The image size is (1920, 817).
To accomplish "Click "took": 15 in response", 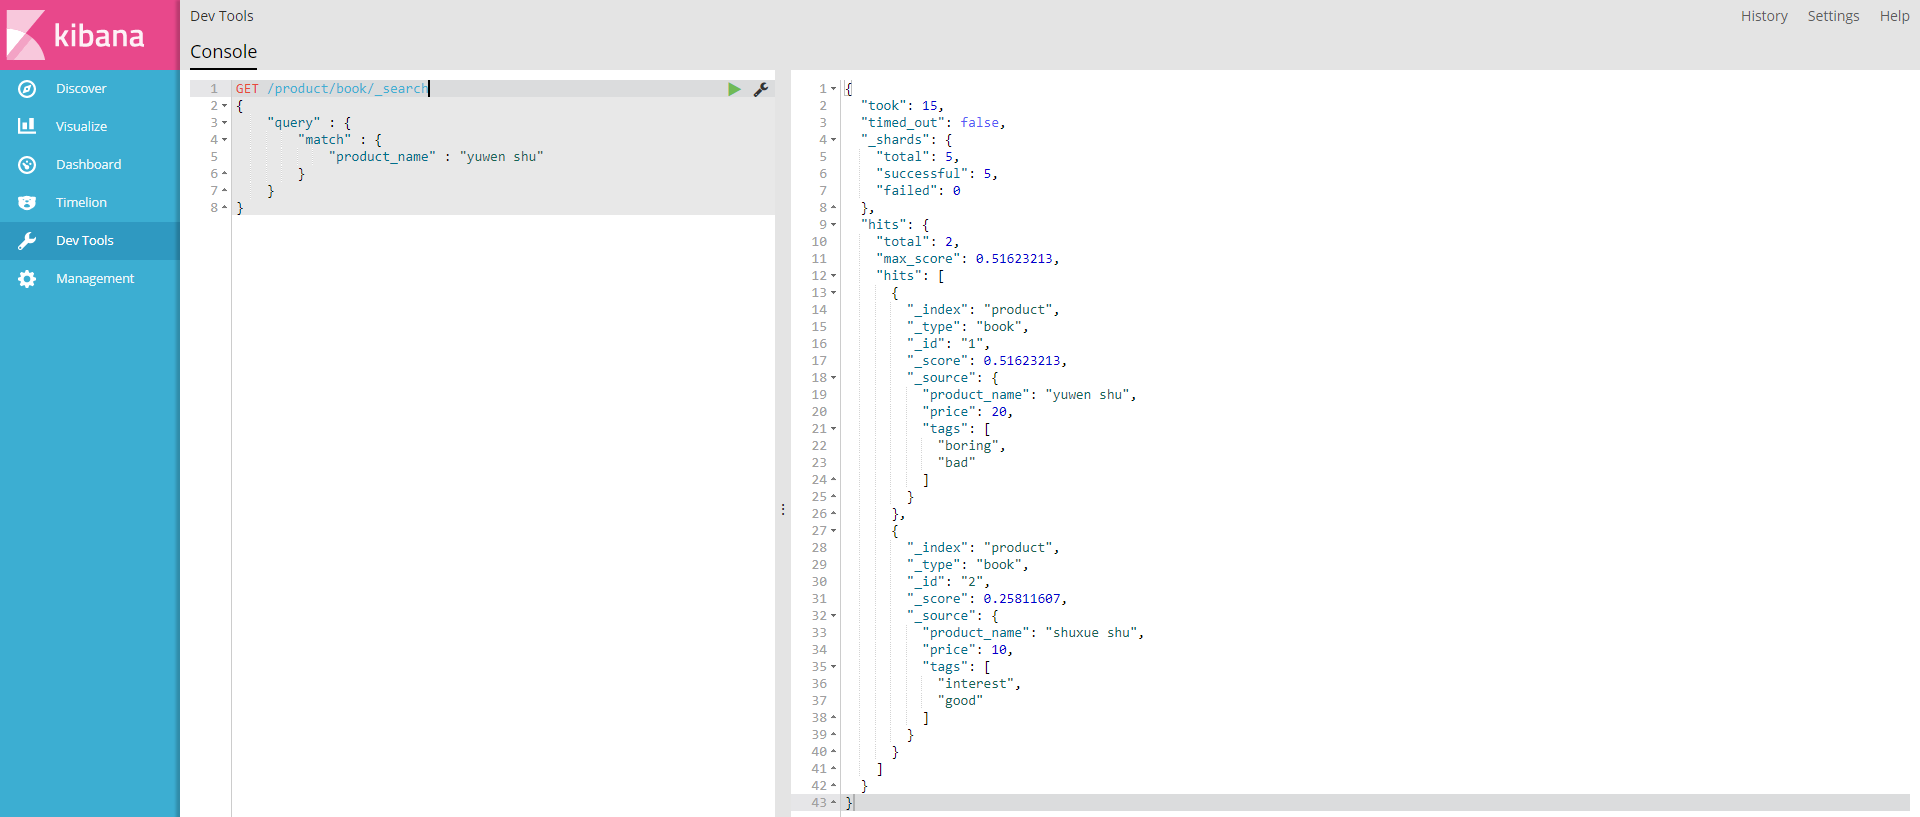I will point(902,106).
